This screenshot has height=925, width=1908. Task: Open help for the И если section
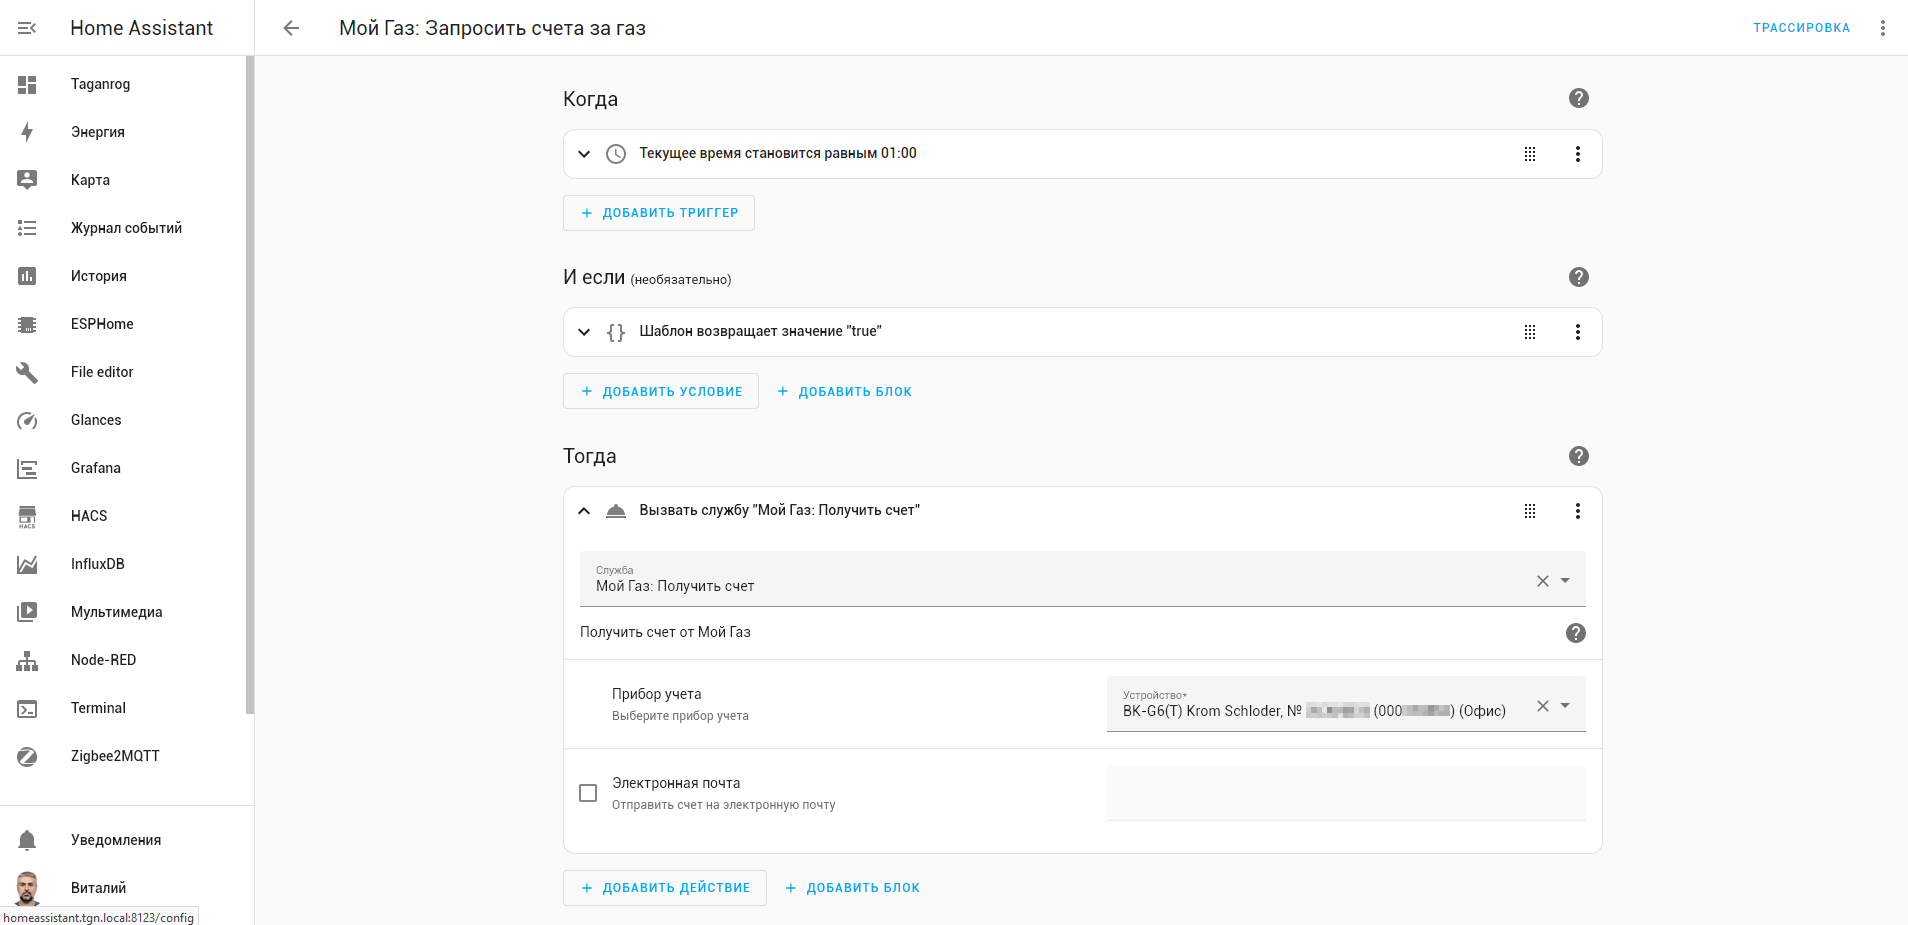[x=1579, y=277]
